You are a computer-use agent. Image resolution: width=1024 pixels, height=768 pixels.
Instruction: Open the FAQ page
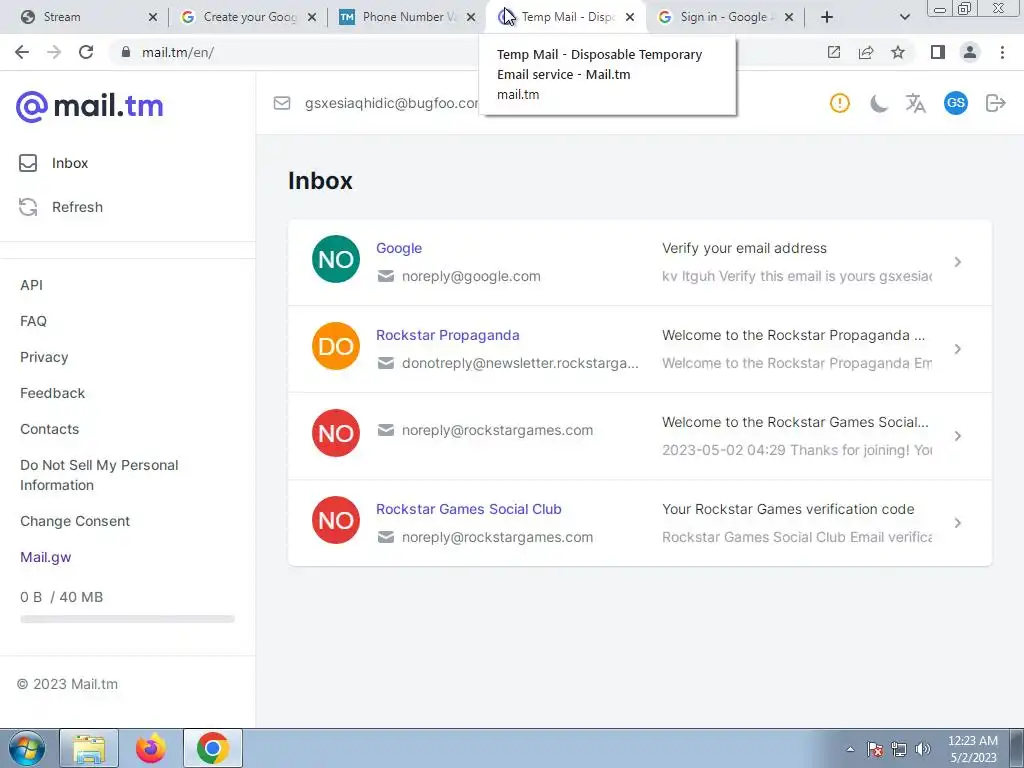33,321
